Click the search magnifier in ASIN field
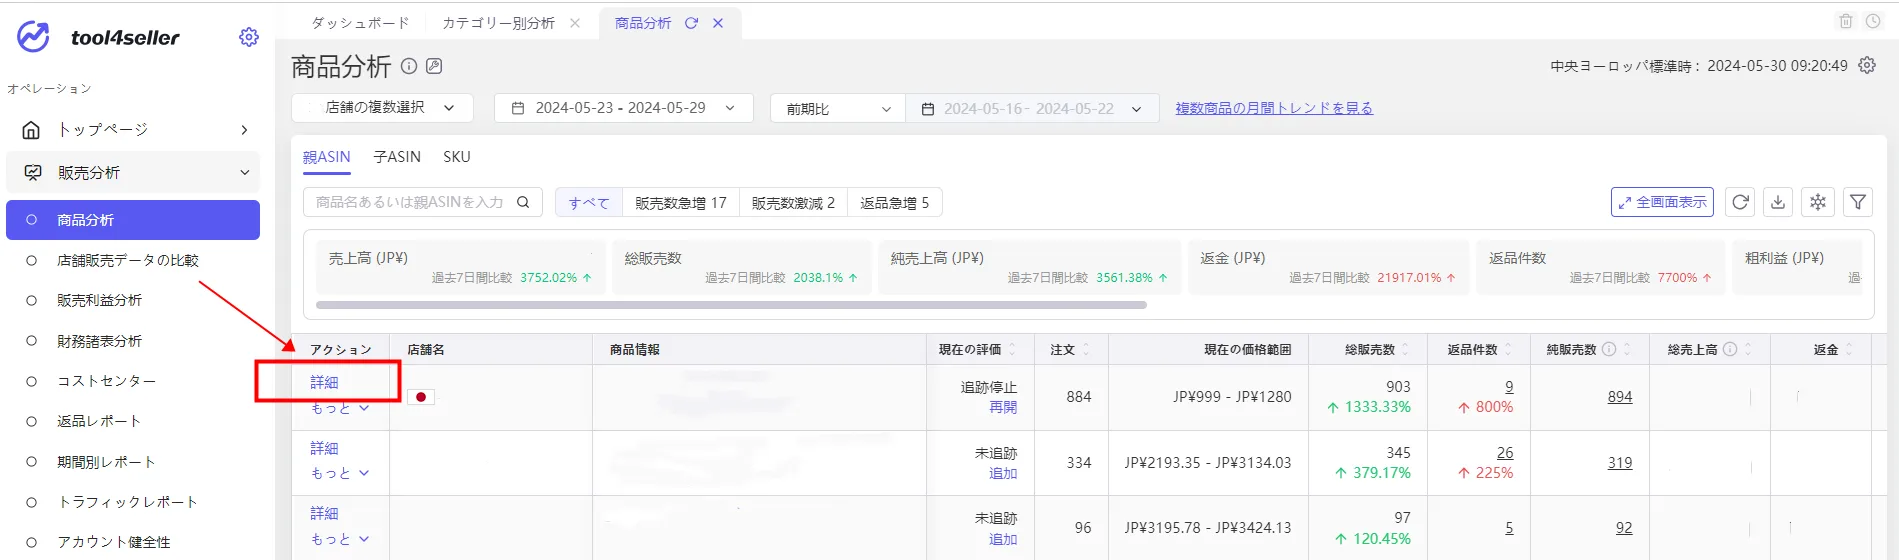This screenshot has height=560, width=1899. click(x=523, y=202)
